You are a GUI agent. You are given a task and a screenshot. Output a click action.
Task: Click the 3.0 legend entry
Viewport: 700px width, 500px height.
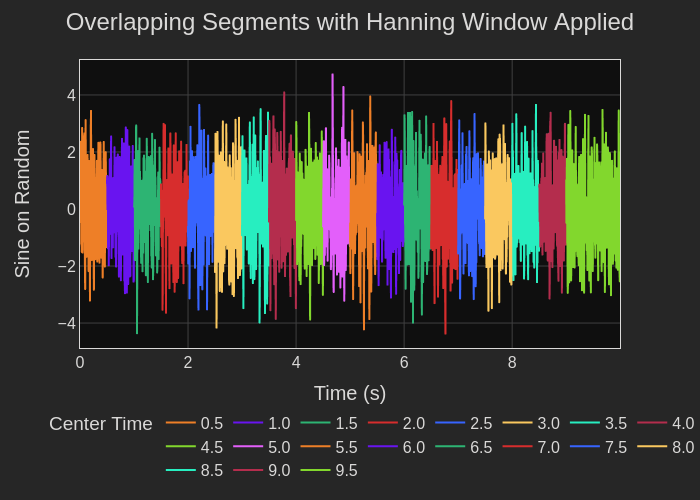548,423
